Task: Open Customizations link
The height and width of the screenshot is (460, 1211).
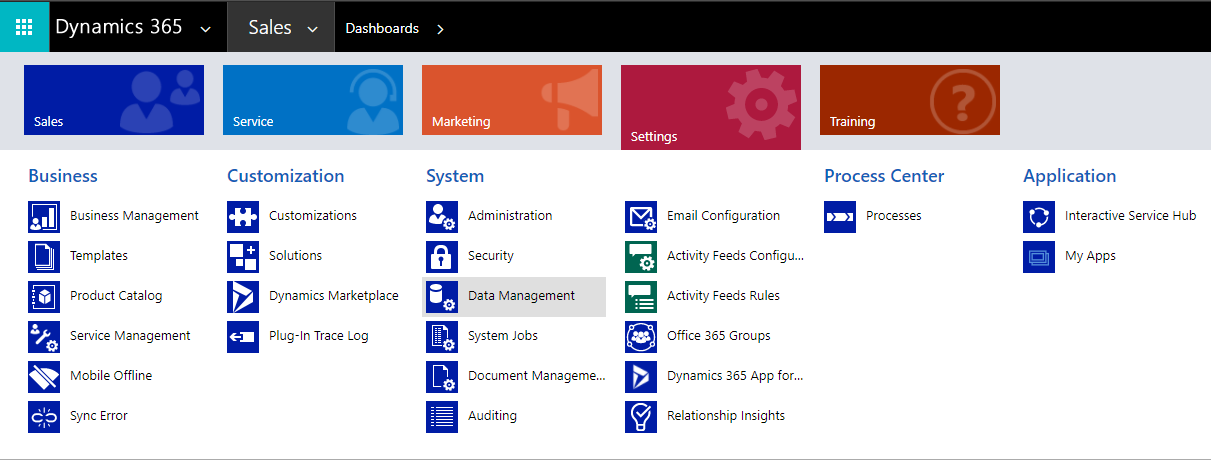Action: tap(313, 215)
